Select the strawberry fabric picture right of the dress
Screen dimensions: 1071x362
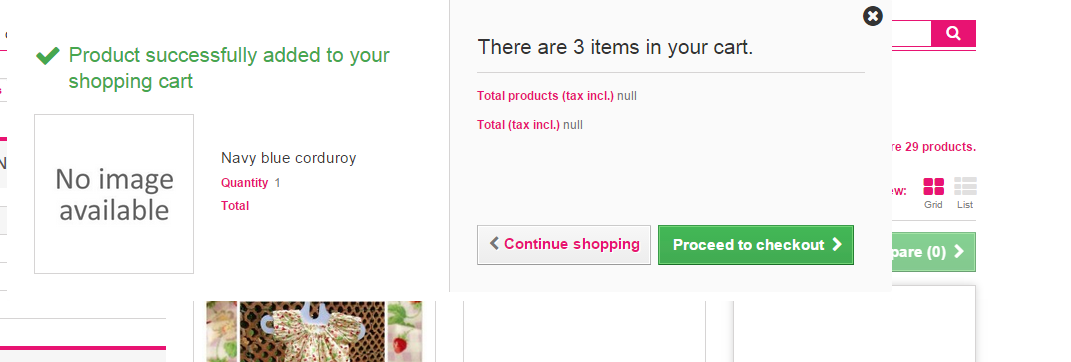(405, 332)
